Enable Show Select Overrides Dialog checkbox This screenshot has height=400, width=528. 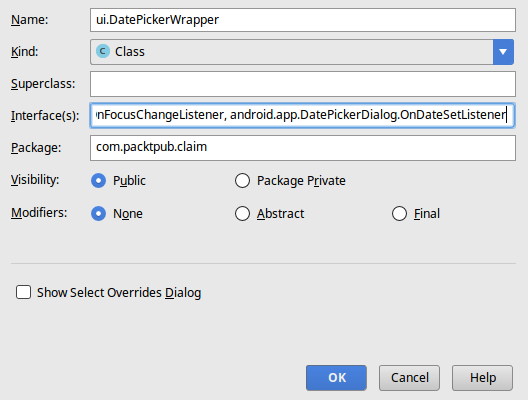click(24, 292)
